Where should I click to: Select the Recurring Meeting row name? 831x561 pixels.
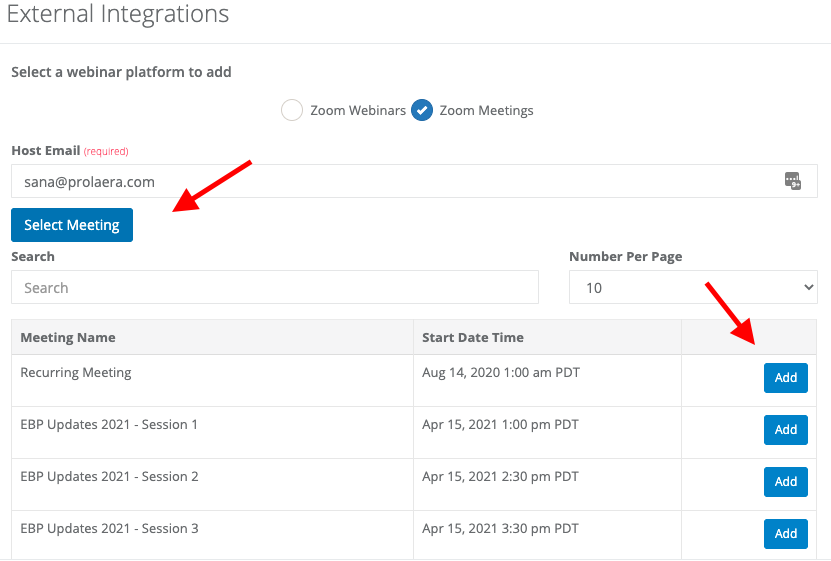(76, 373)
